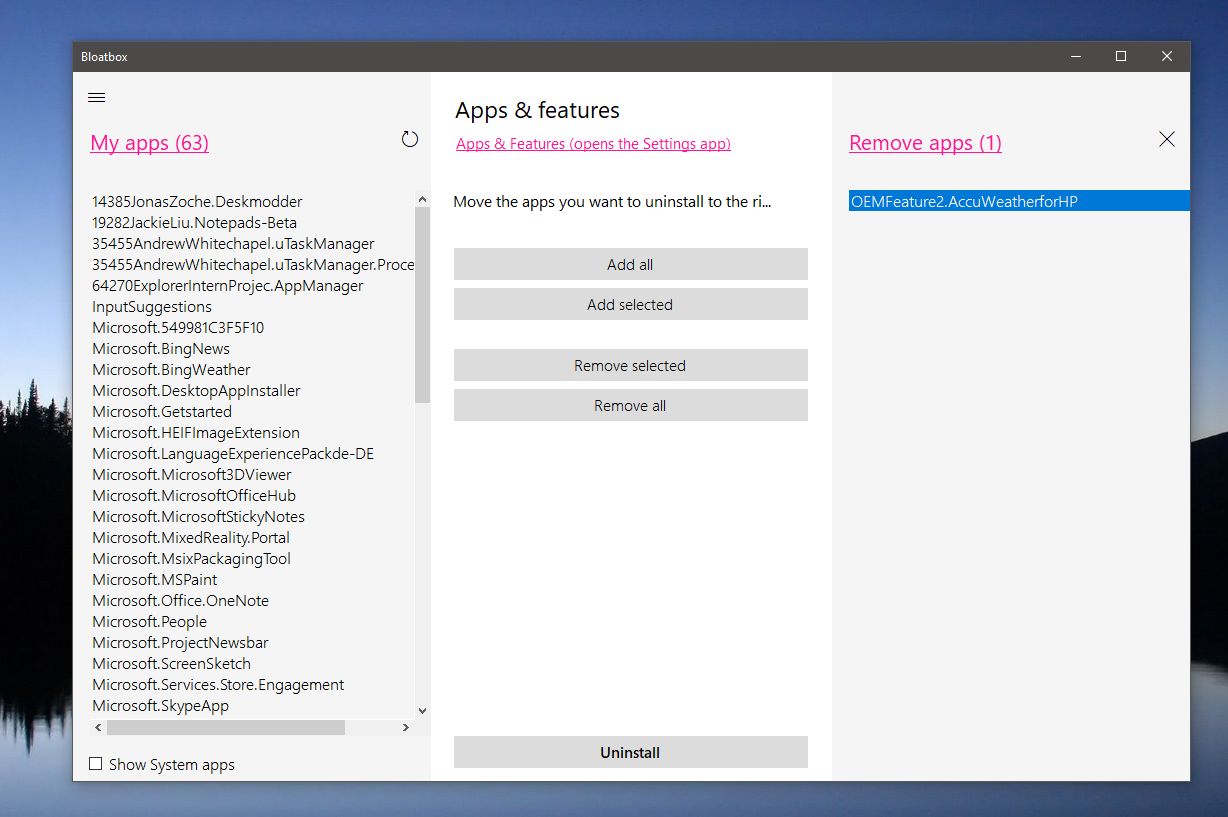Click the Add selected button
The height and width of the screenshot is (817, 1228).
coord(630,304)
